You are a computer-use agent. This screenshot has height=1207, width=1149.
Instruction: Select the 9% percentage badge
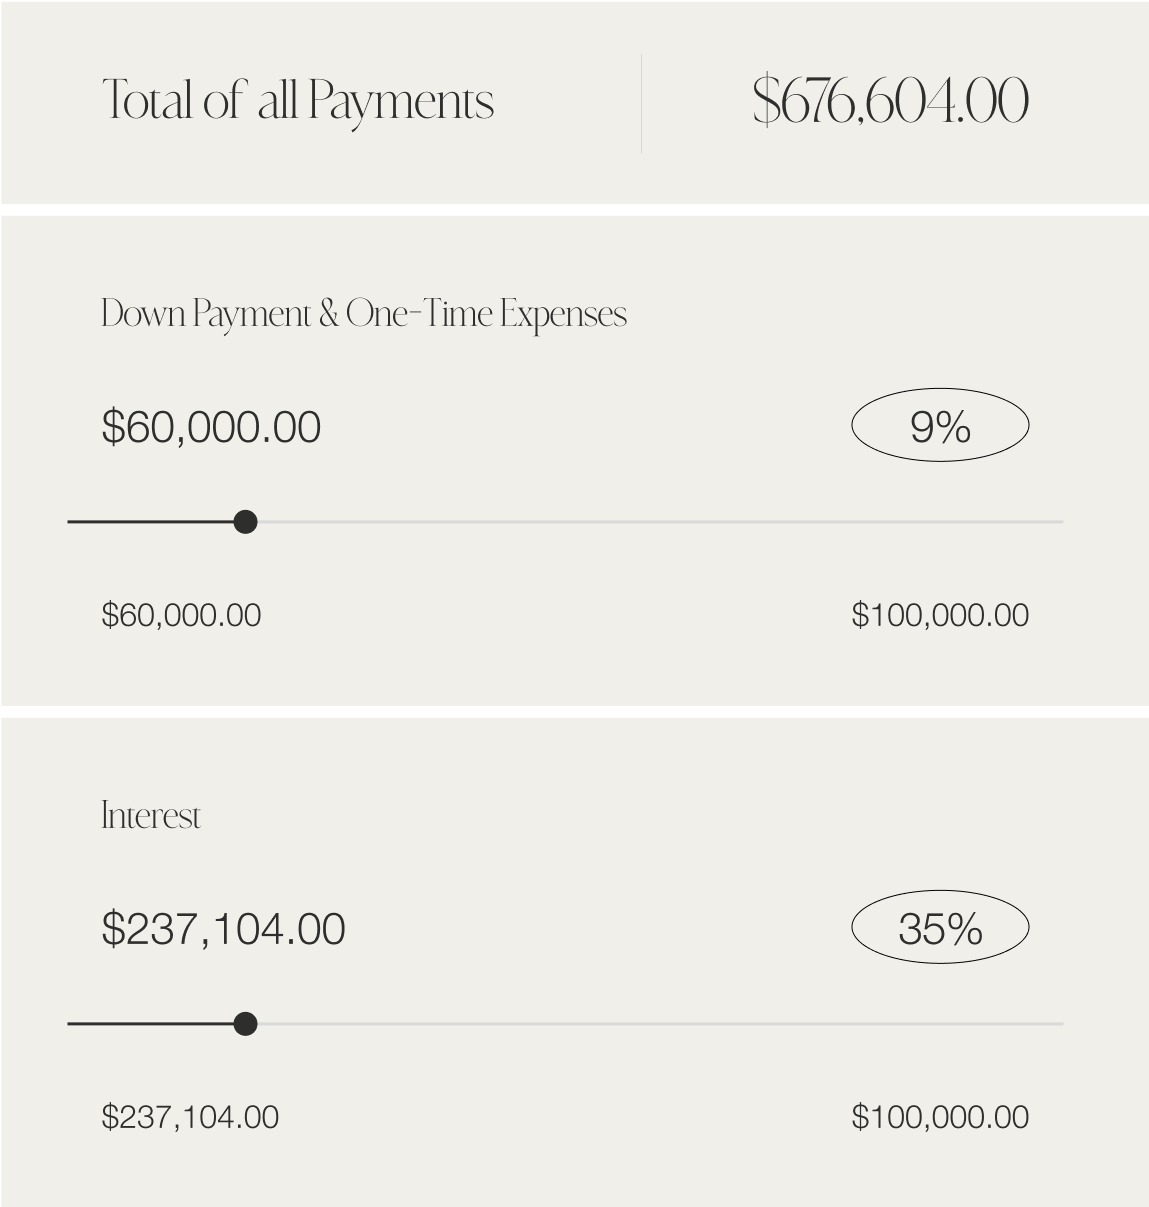[x=940, y=426]
